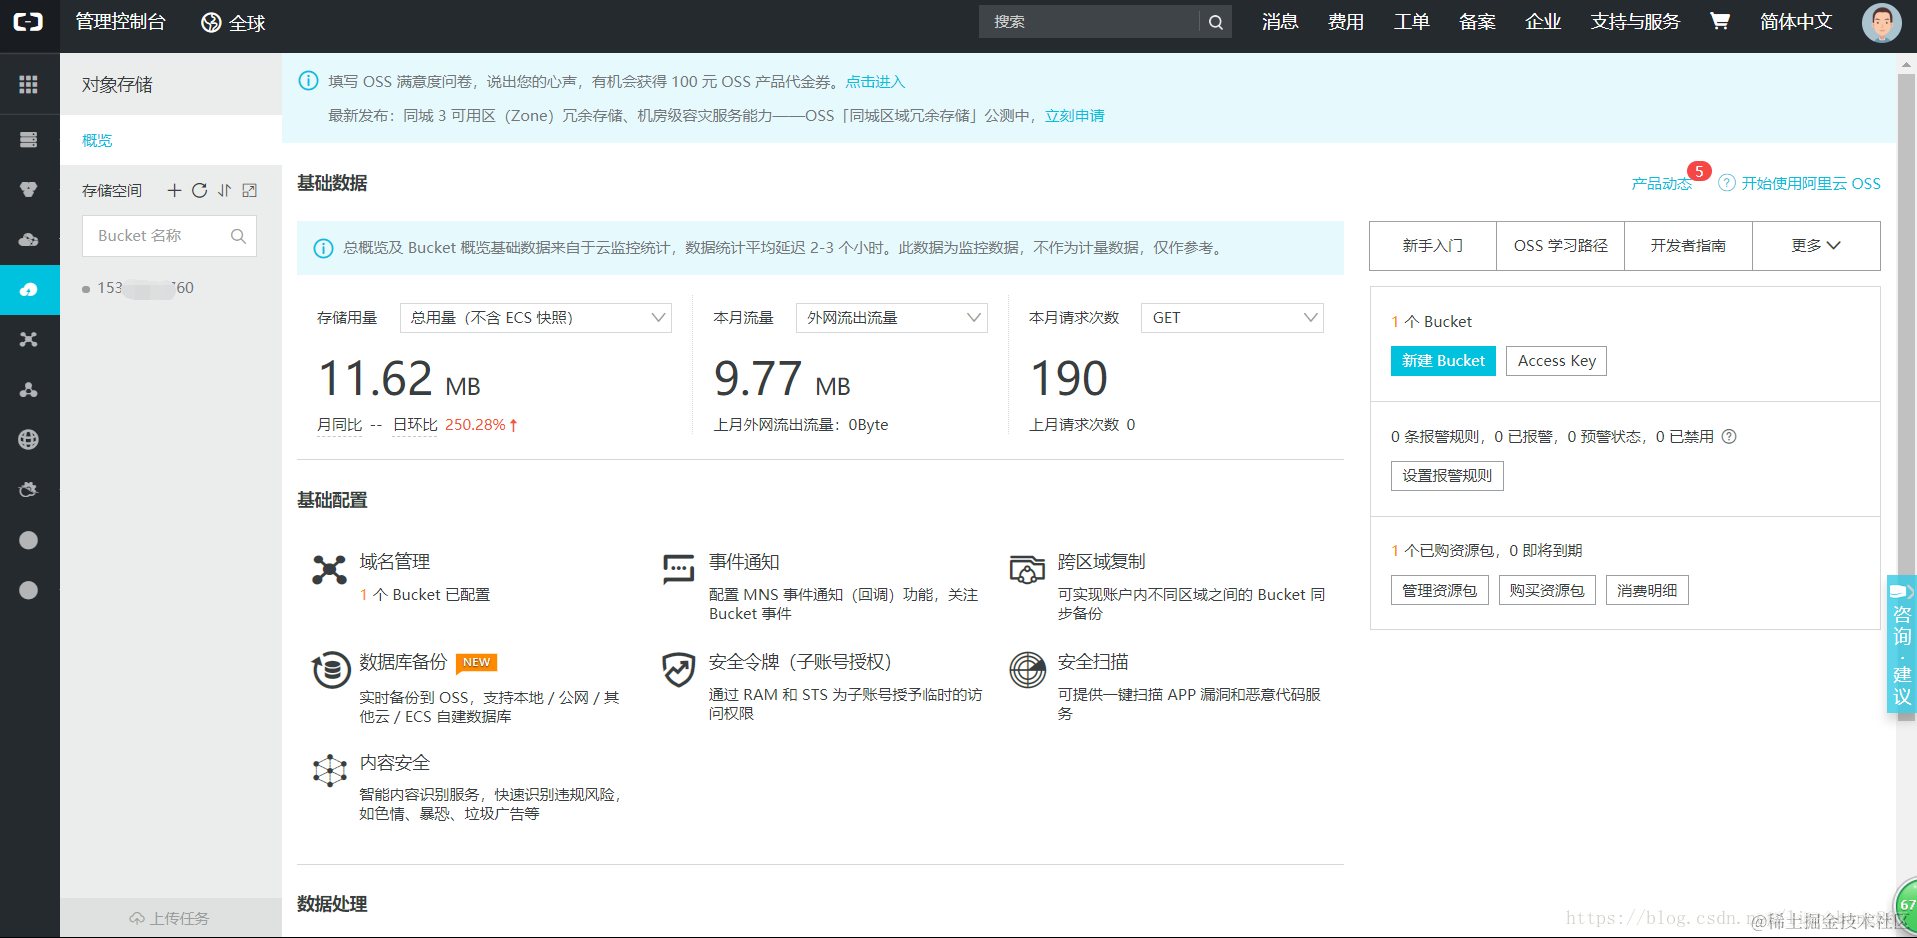Select the active OSS cloud sidebar icon
Viewport: 1917px width, 938px height.
tap(29, 290)
